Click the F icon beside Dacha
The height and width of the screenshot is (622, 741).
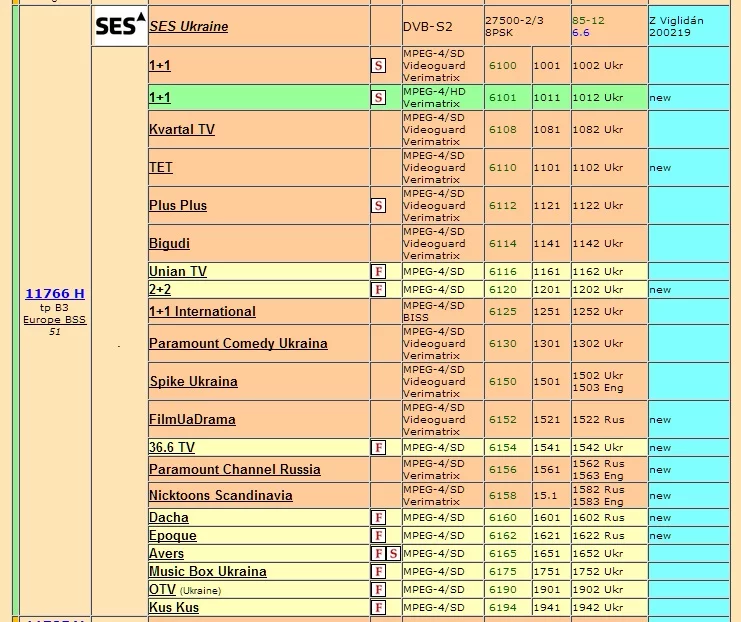[x=378, y=518]
